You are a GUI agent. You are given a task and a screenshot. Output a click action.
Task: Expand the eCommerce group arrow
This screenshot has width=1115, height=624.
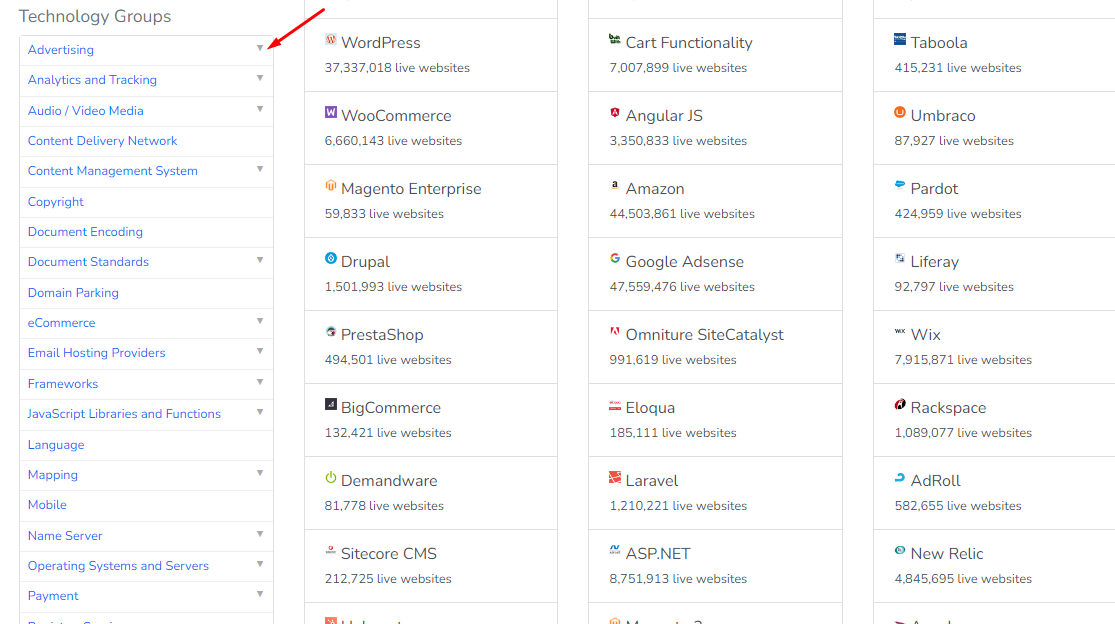coord(260,321)
